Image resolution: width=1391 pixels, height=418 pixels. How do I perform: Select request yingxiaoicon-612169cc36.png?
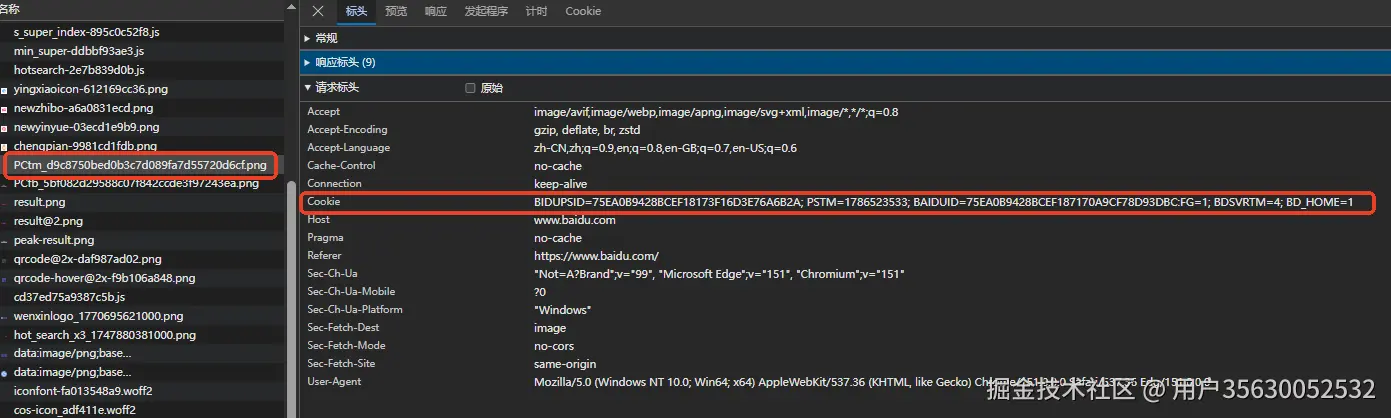(91, 89)
